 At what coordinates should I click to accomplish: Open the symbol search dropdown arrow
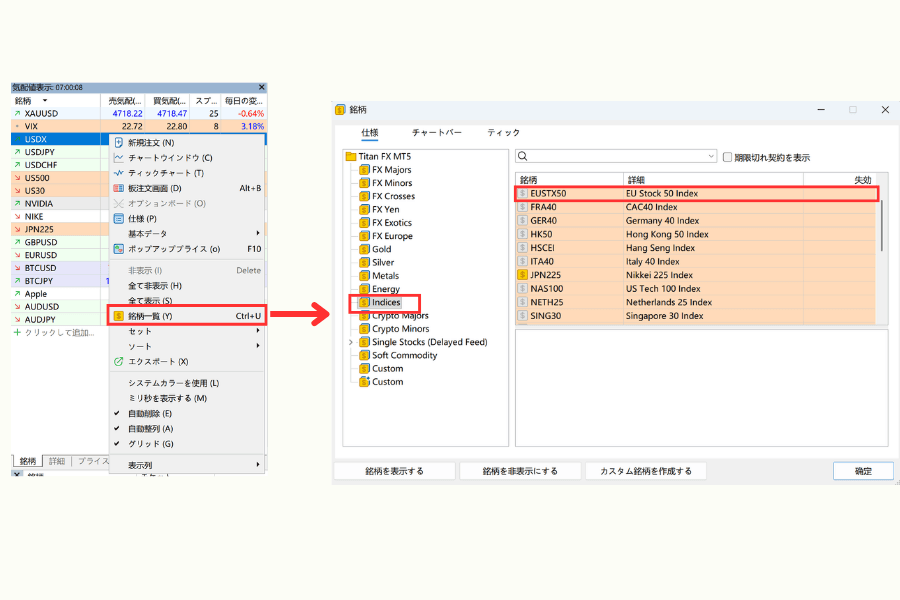(712, 156)
